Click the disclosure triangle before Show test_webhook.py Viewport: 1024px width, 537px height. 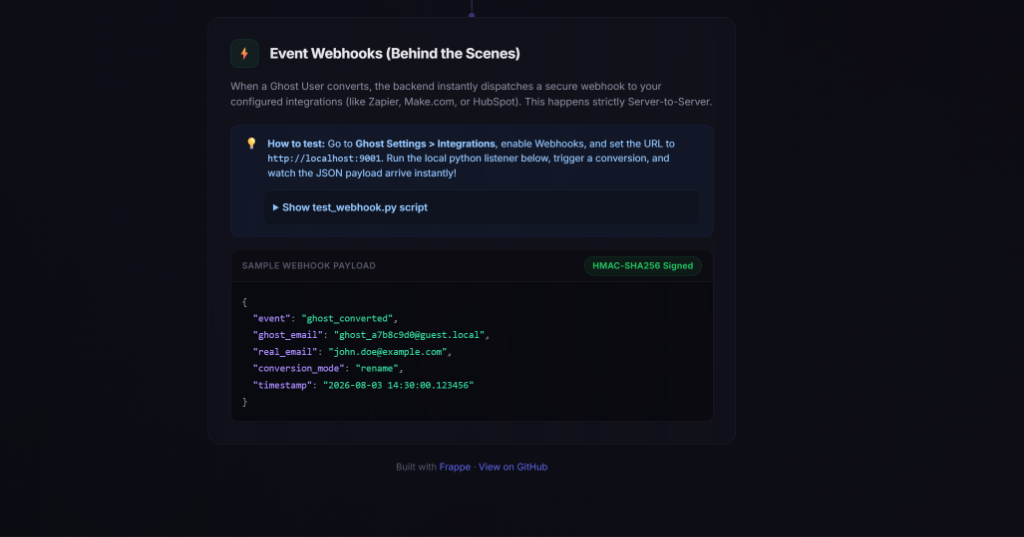pos(276,207)
